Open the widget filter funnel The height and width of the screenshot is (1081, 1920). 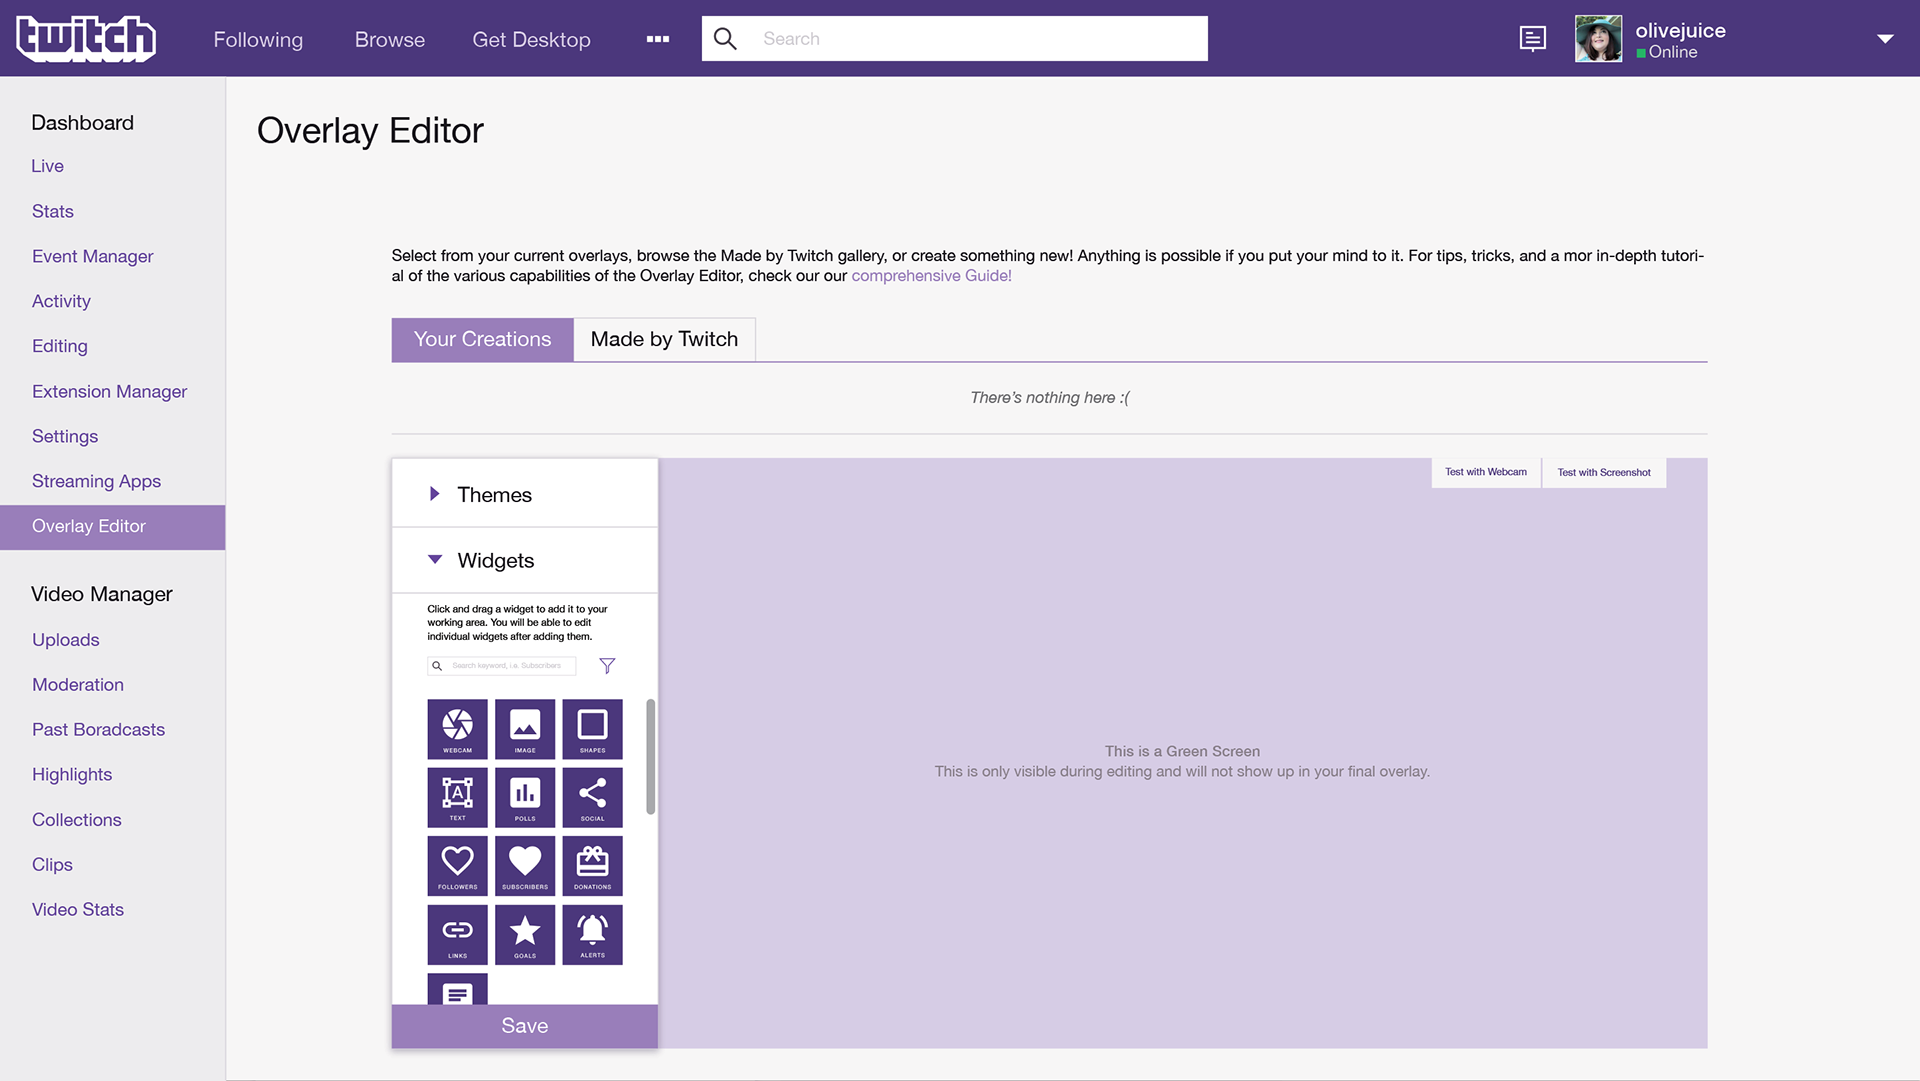(x=607, y=665)
